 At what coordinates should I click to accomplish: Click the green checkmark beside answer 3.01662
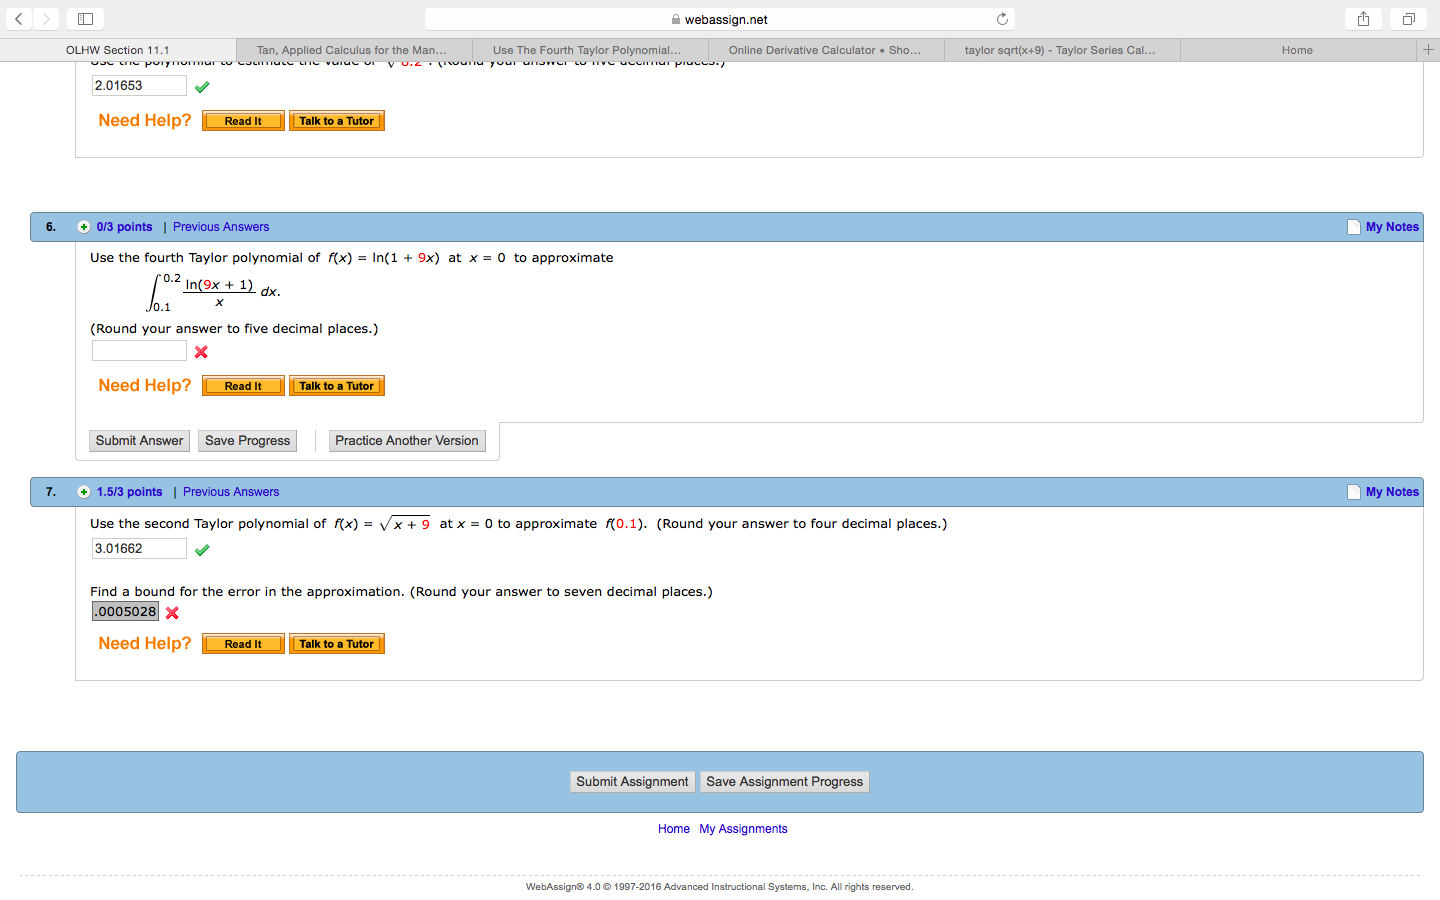pos(202,549)
